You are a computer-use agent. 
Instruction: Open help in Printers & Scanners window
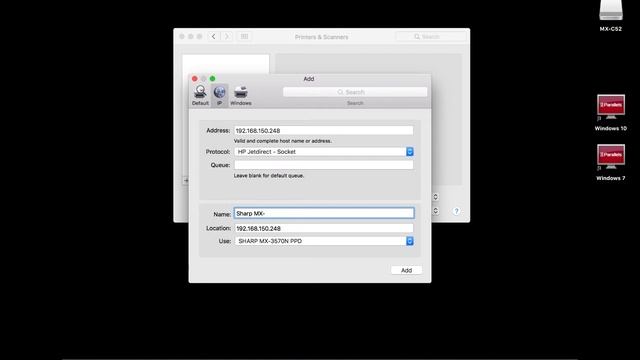click(456, 211)
